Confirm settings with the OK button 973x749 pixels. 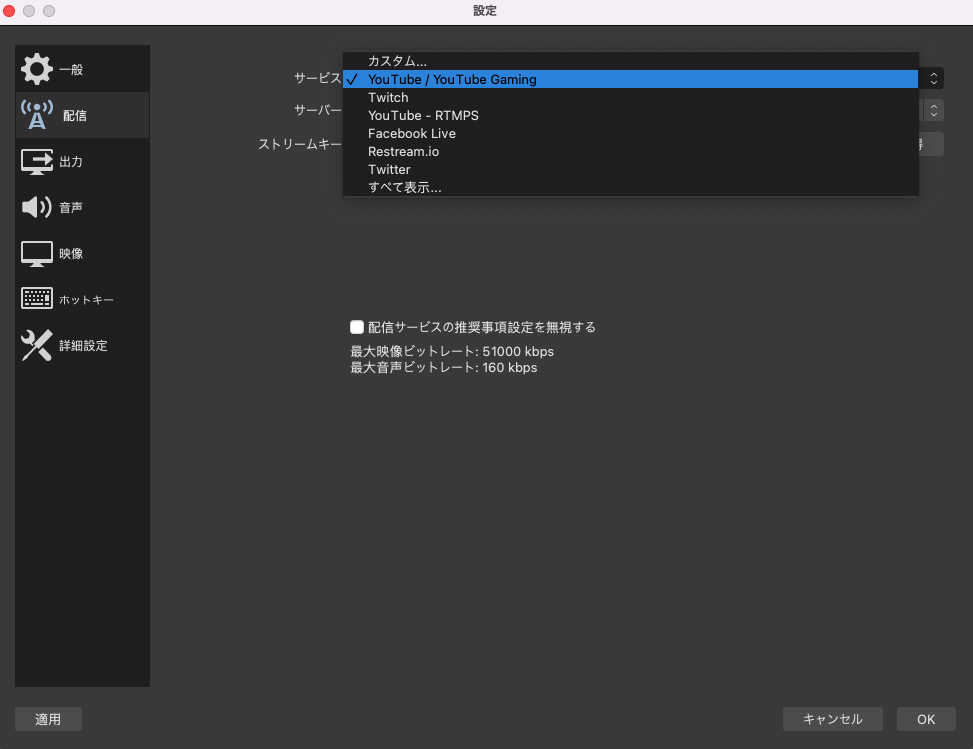[926, 719]
